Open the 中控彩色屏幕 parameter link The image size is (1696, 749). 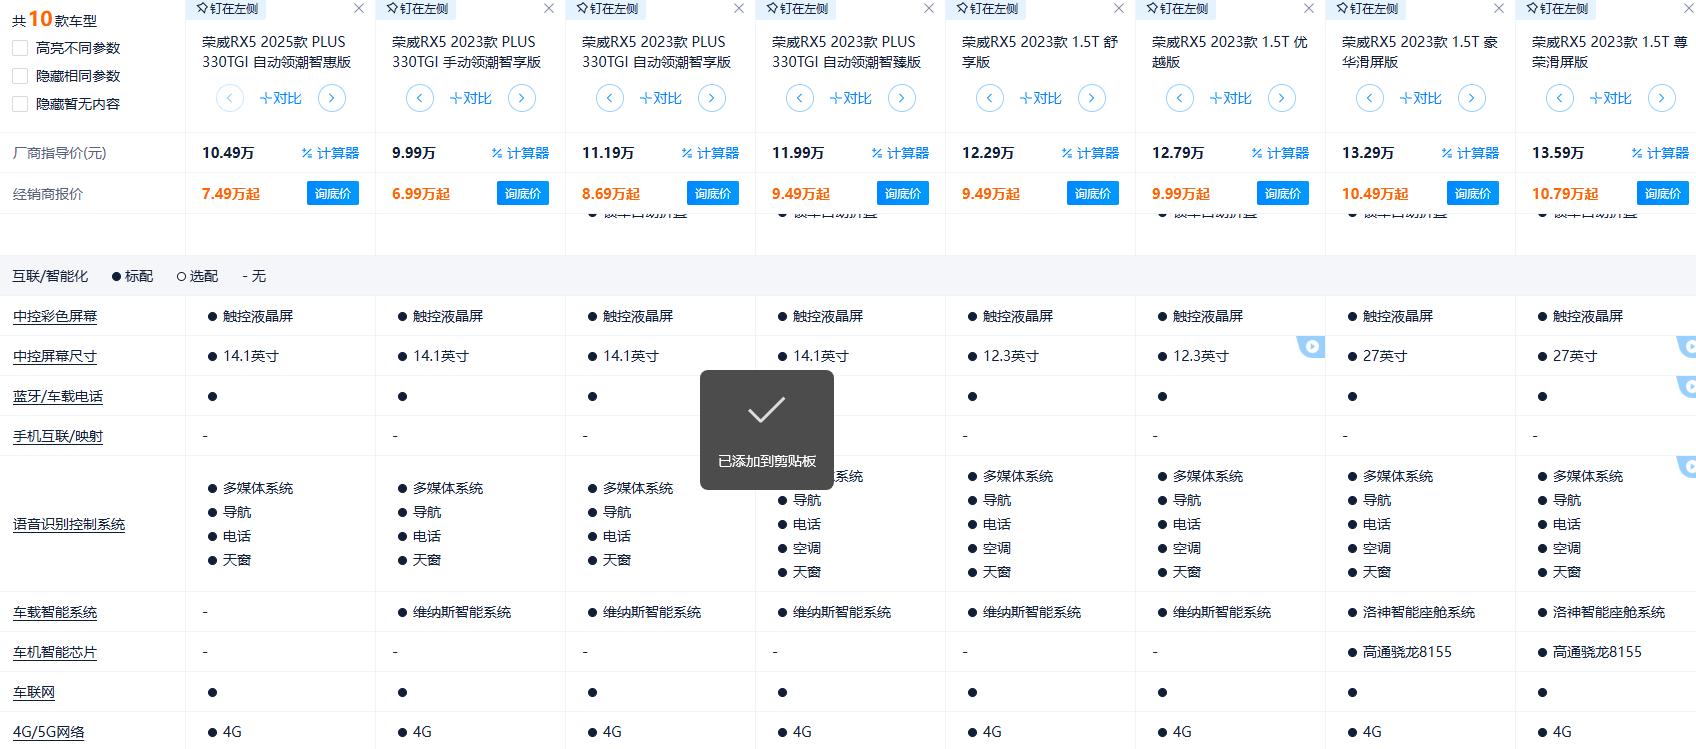(55, 316)
